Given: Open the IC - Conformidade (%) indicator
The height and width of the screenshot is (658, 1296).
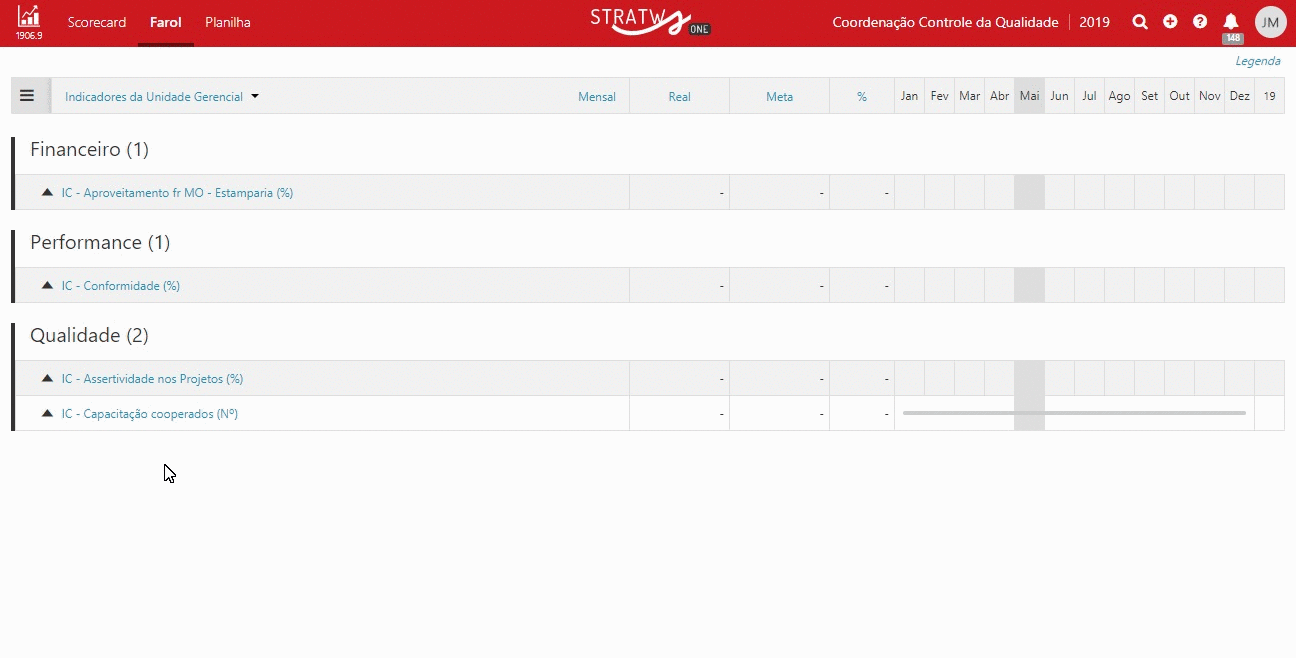Looking at the screenshot, I should coord(121,286).
